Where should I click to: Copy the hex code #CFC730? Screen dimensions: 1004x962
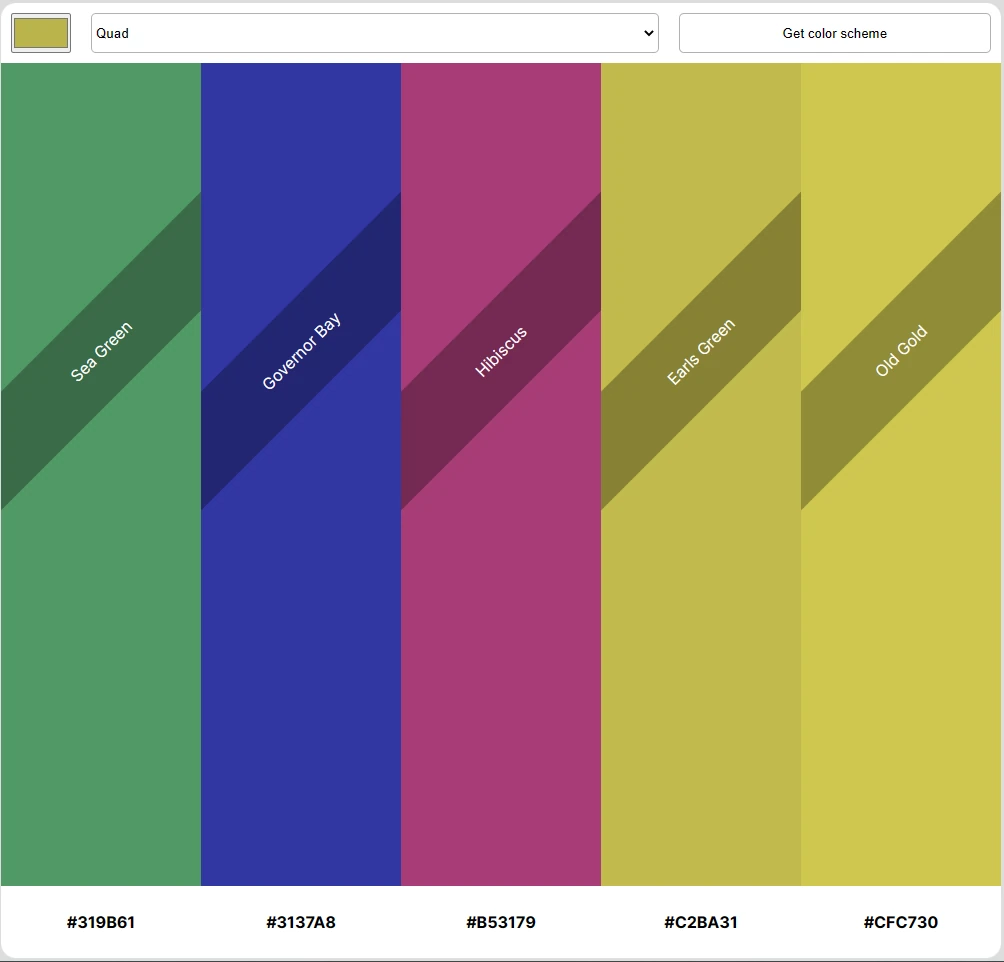(901, 922)
